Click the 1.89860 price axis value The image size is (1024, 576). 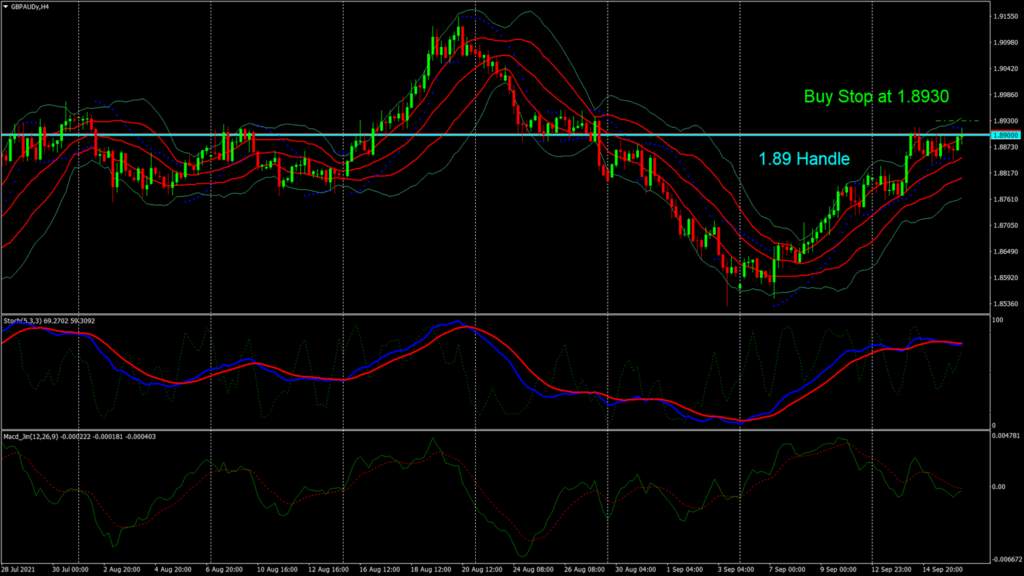tap(1006, 95)
